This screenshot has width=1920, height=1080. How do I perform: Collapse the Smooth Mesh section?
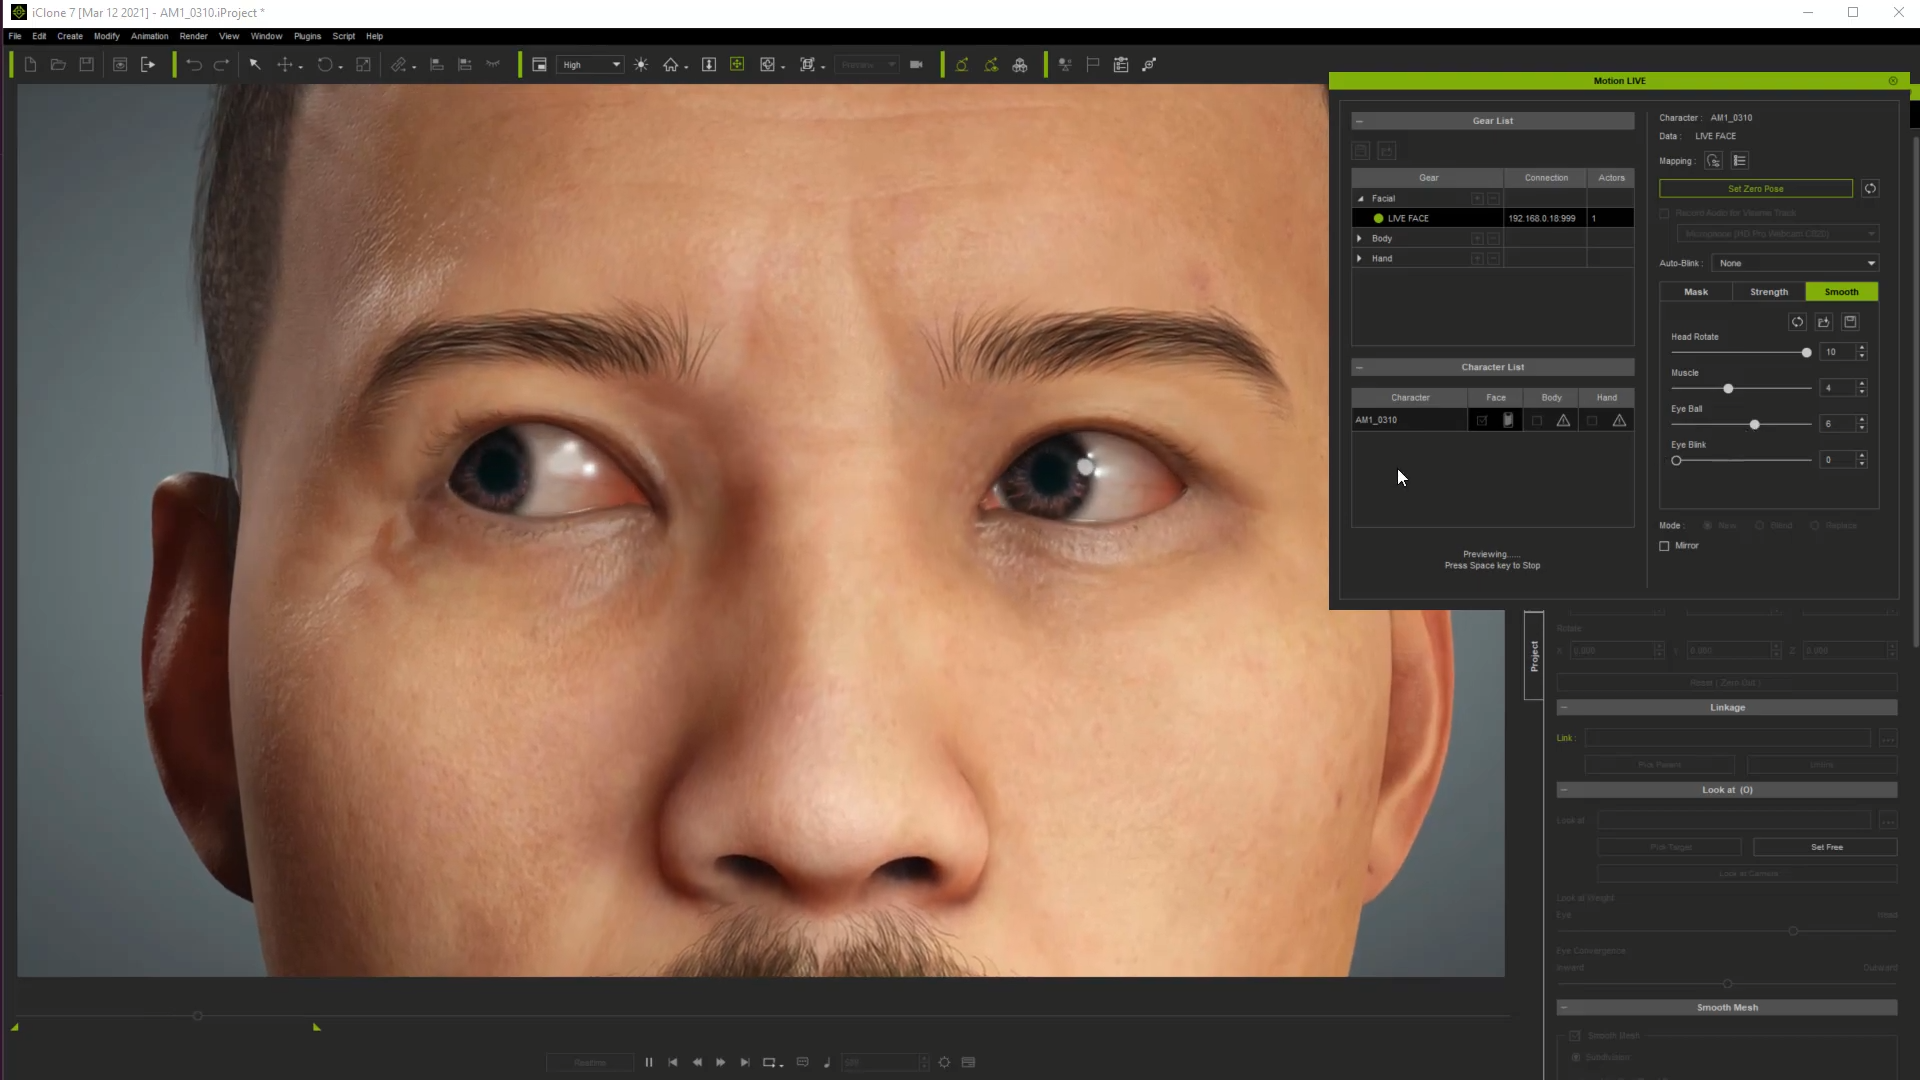[x=1564, y=1007]
